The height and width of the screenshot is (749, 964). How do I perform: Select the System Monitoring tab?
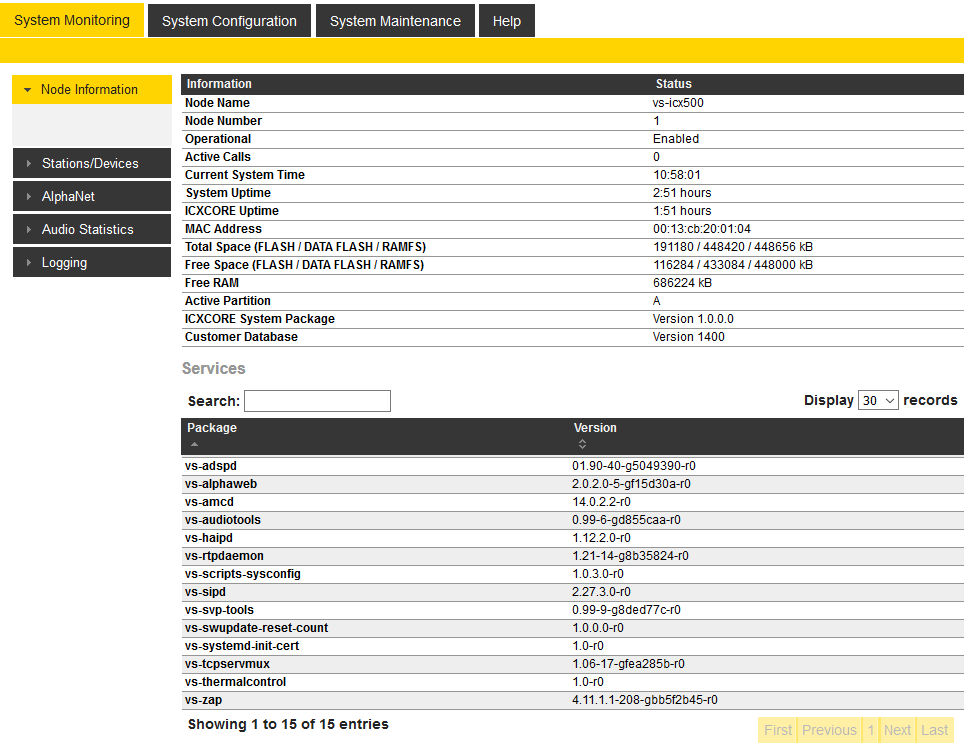[x=72, y=20]
